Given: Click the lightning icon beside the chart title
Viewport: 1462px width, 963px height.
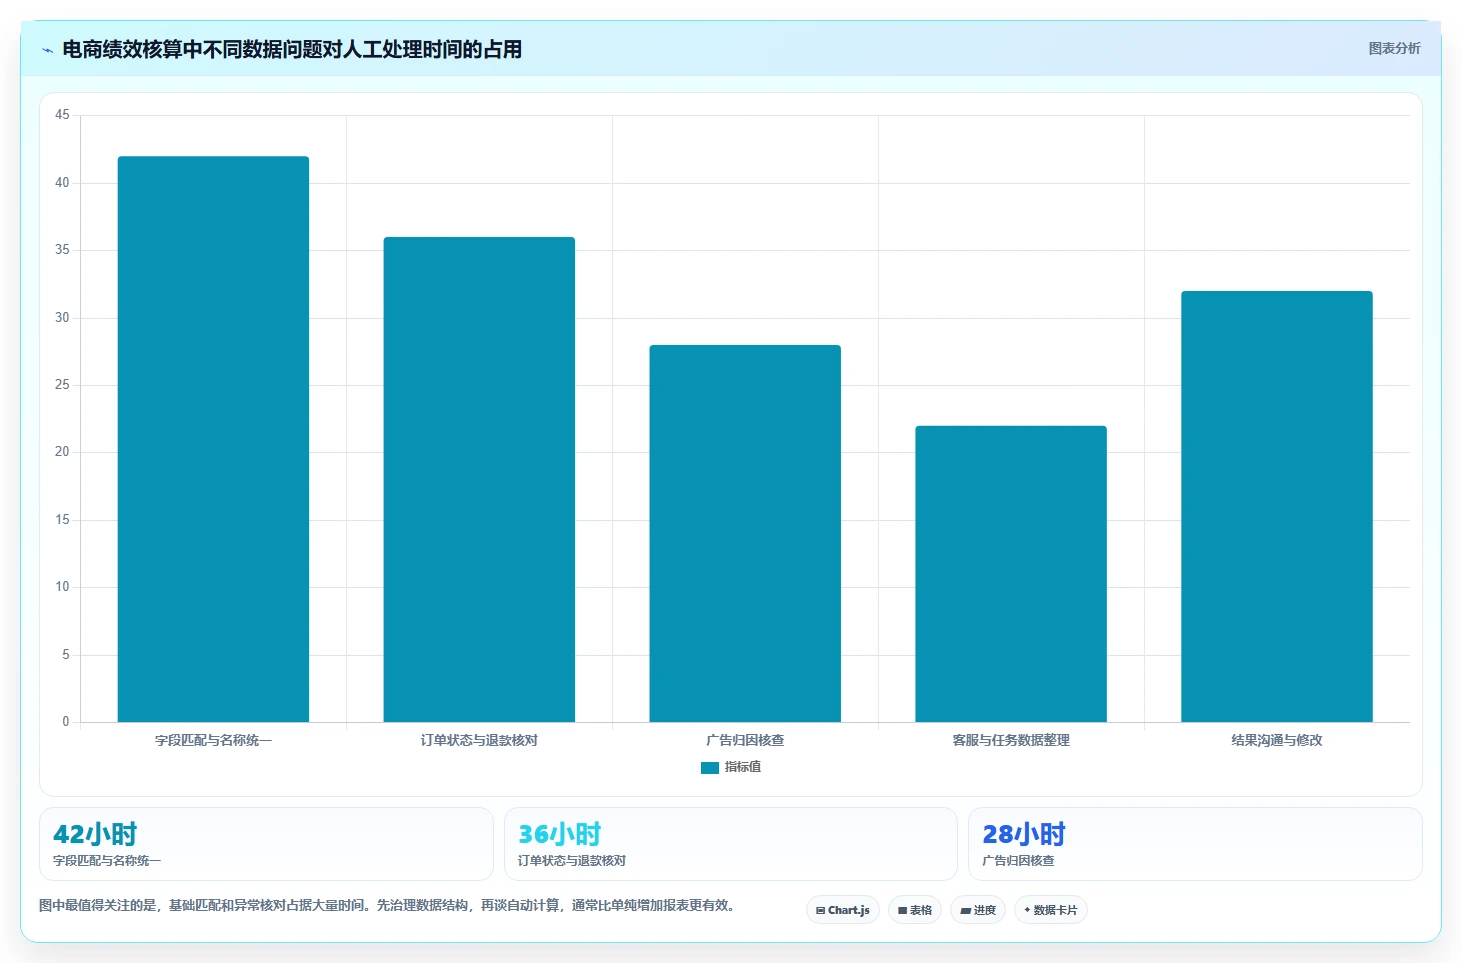Looking at the screenshot, I should coord(47,50).
